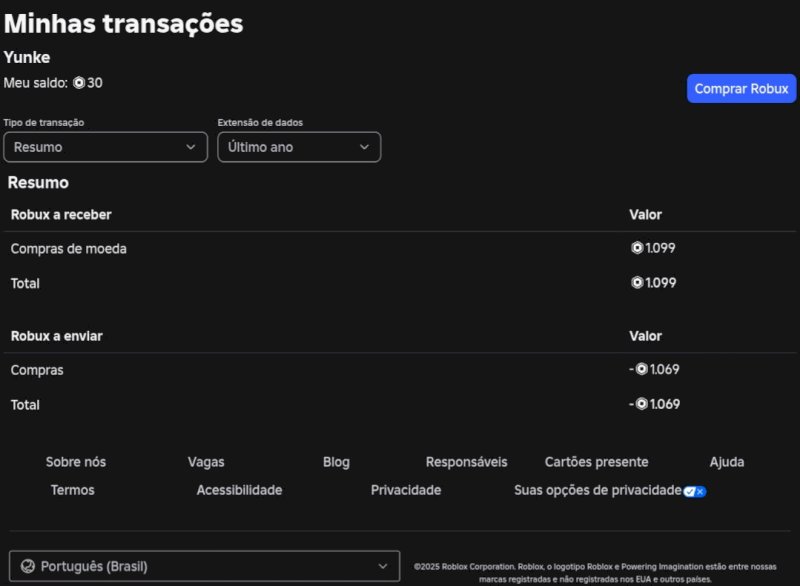Screen dimensions: 800x586
Task: Click the globe icon in language selector
Action: 28,566
